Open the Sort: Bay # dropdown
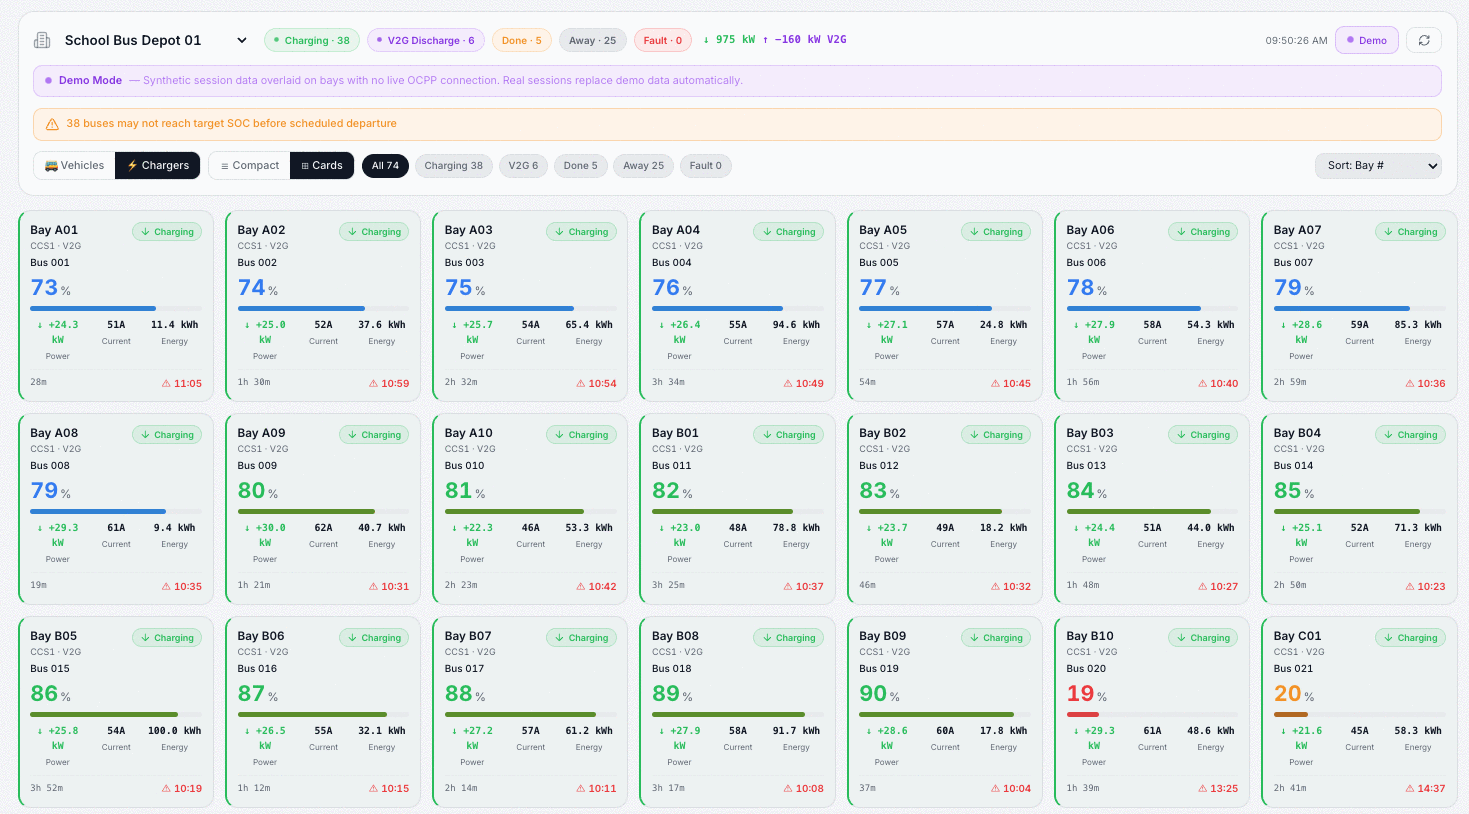Image resolution: width=1469 pixels, height=814 pixels. point(1378,165)
